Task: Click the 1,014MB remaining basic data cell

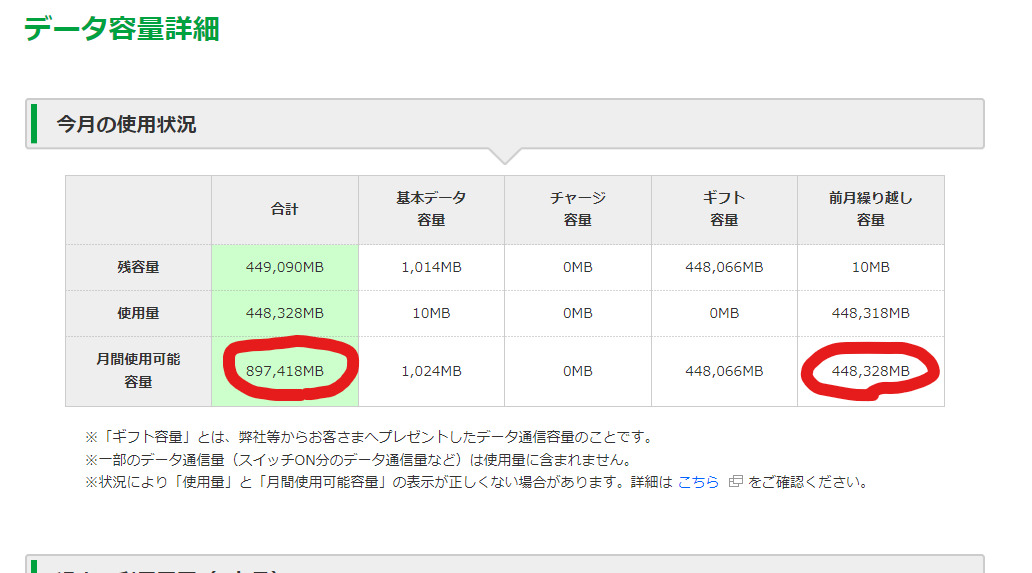Action: point(431,268)
